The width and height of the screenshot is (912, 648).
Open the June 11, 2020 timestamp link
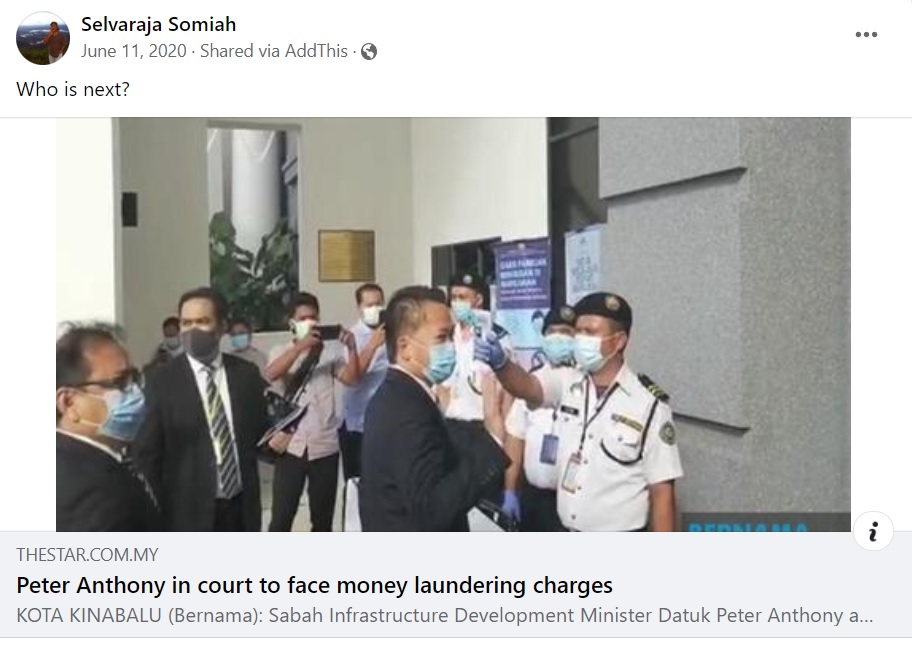[134, 51]
